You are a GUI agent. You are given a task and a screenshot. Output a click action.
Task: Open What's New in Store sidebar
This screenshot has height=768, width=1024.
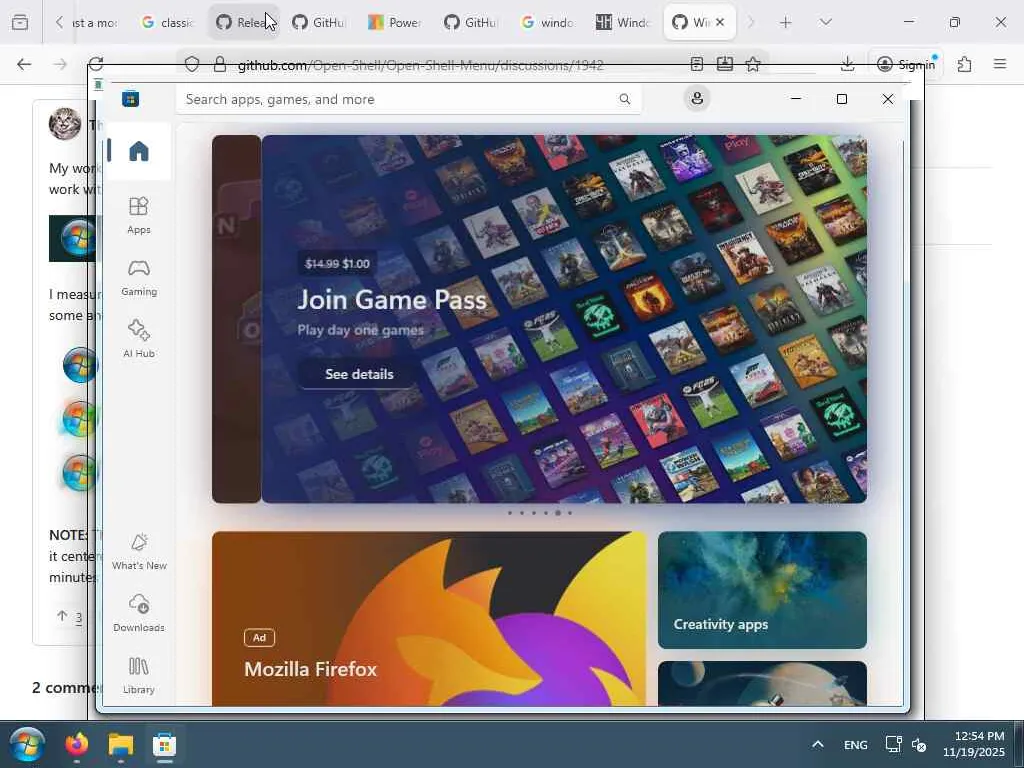(138, 552)
